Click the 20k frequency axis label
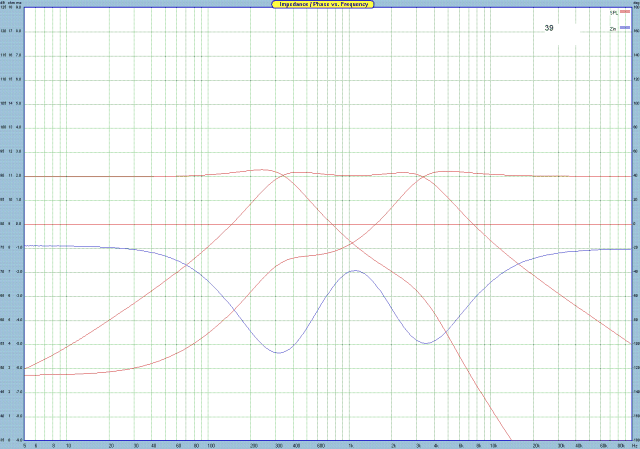Viewport: 640px width, 449px height. point(536,446)
